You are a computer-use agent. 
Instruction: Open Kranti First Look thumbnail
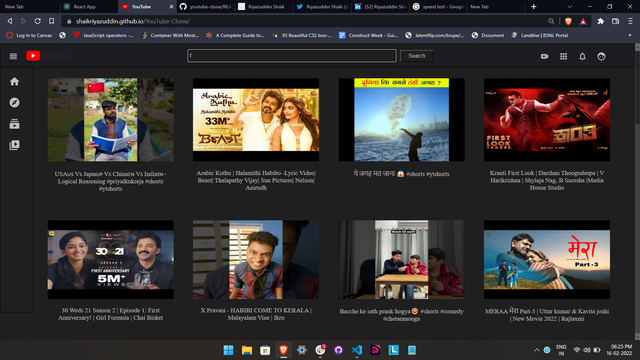coord(547,120)
